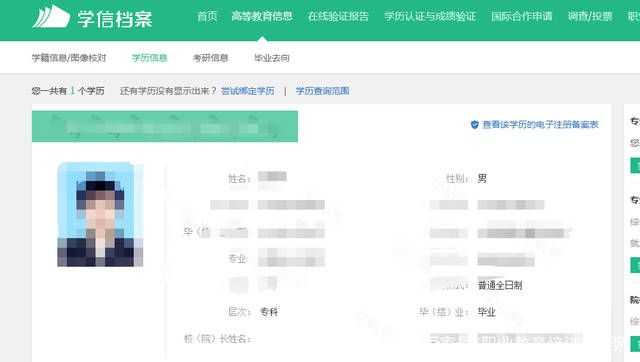Screen dimensions: 640x362
Task: Switch to the 学籍信息/图像校对 tab
Action: pyautogui.click(x=69, y=58)
